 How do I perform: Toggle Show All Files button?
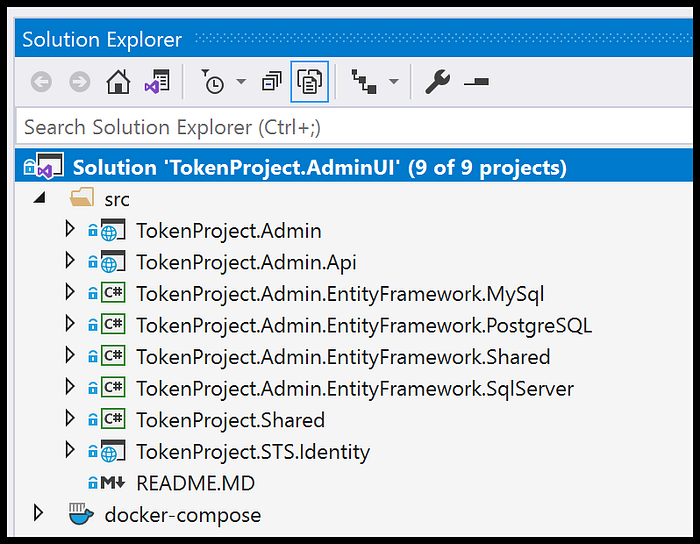[x=309, y=82]
